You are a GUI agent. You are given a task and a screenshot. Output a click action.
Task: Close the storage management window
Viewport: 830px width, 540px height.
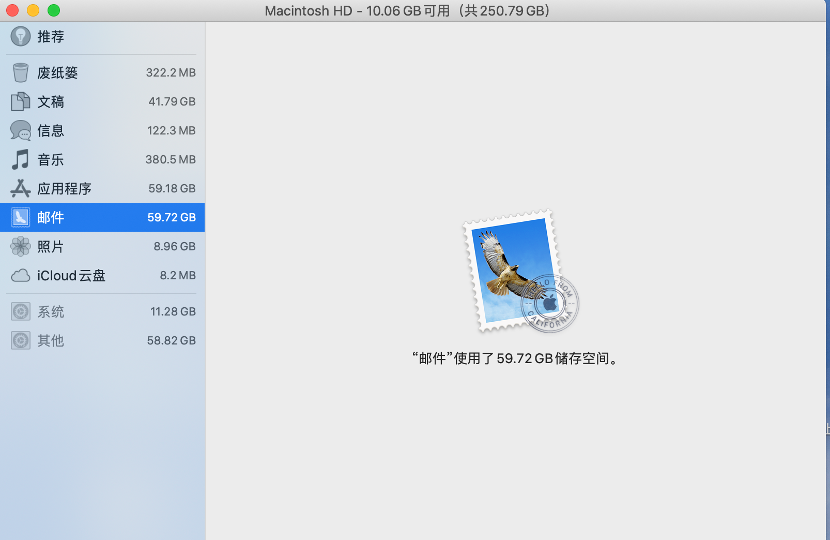point(13,10)
